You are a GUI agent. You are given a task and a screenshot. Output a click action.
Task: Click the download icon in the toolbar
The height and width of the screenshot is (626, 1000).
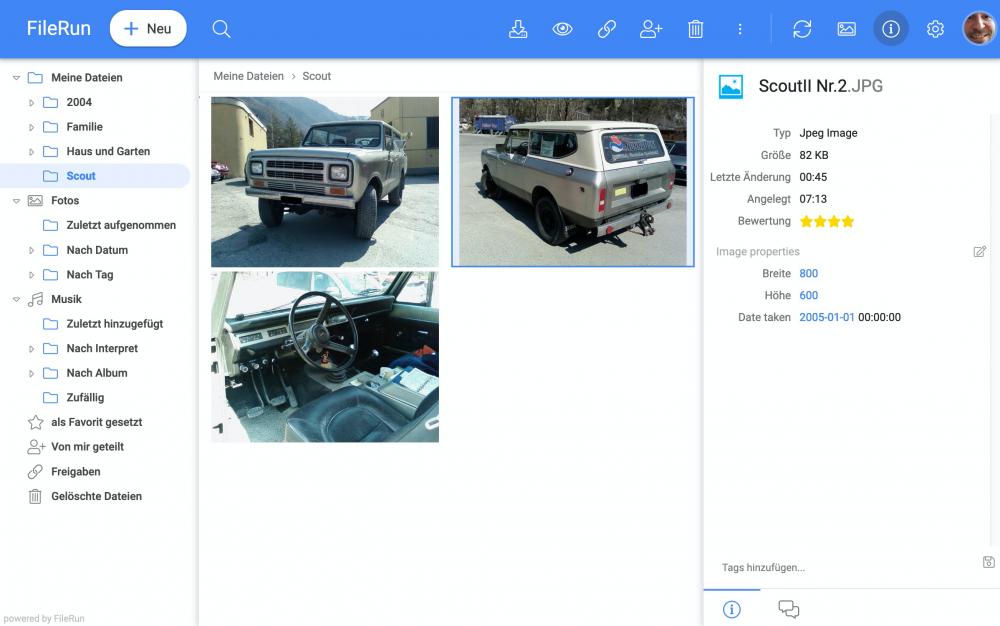point(518,29)
